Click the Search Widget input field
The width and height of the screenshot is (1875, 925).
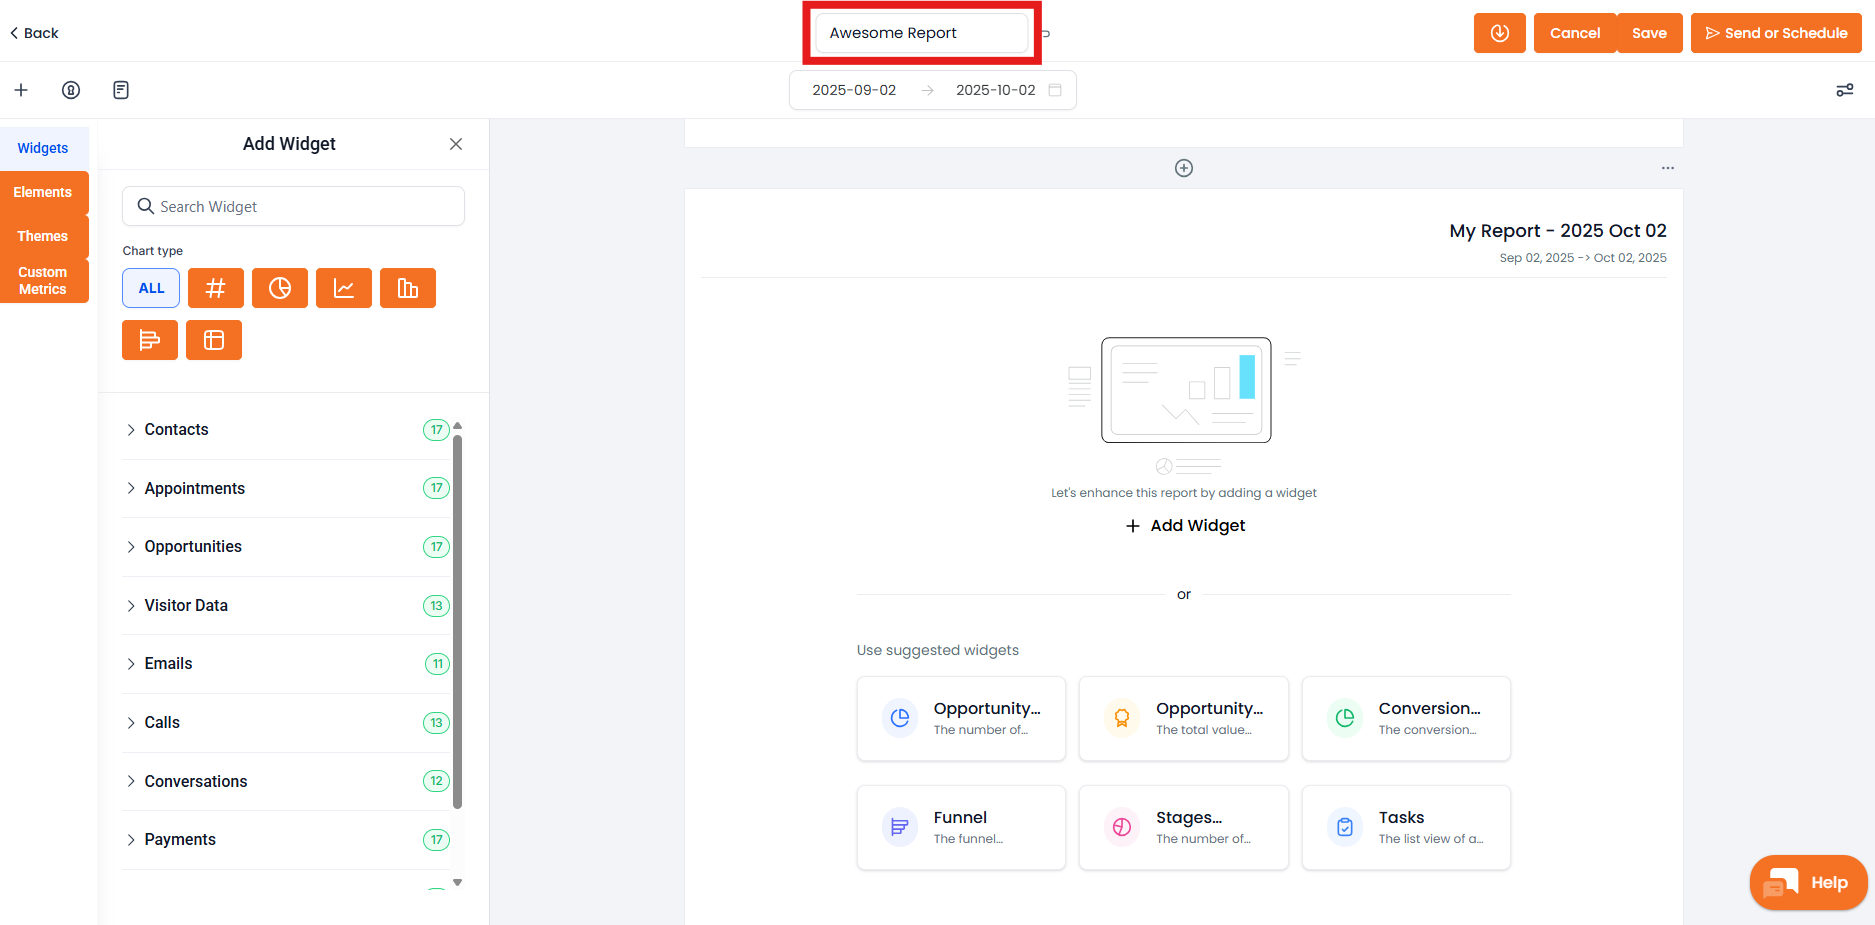click(x=294, y=206)
